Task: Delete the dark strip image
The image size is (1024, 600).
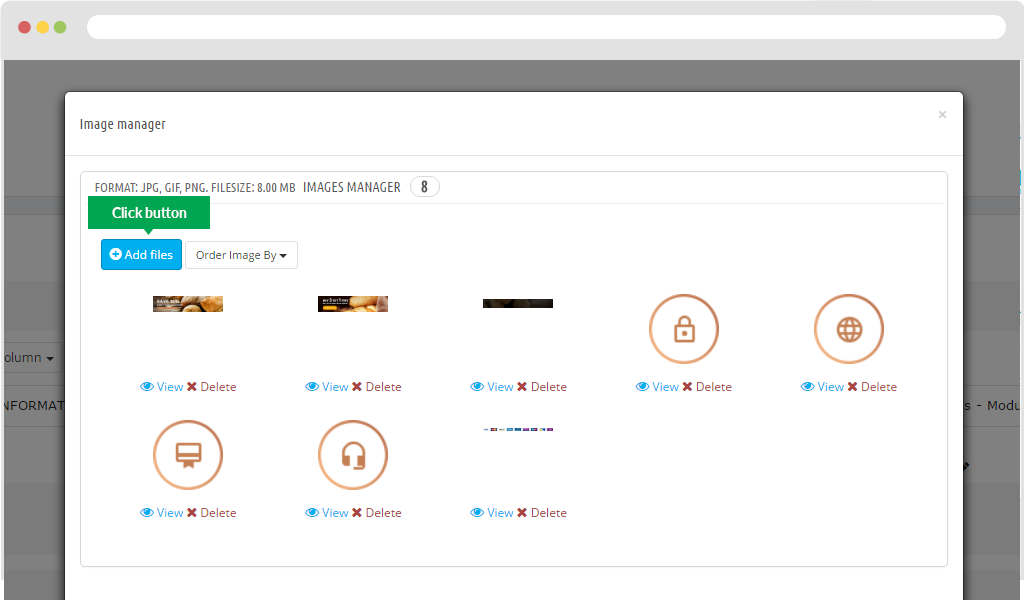Action: [x=542, y=387]
